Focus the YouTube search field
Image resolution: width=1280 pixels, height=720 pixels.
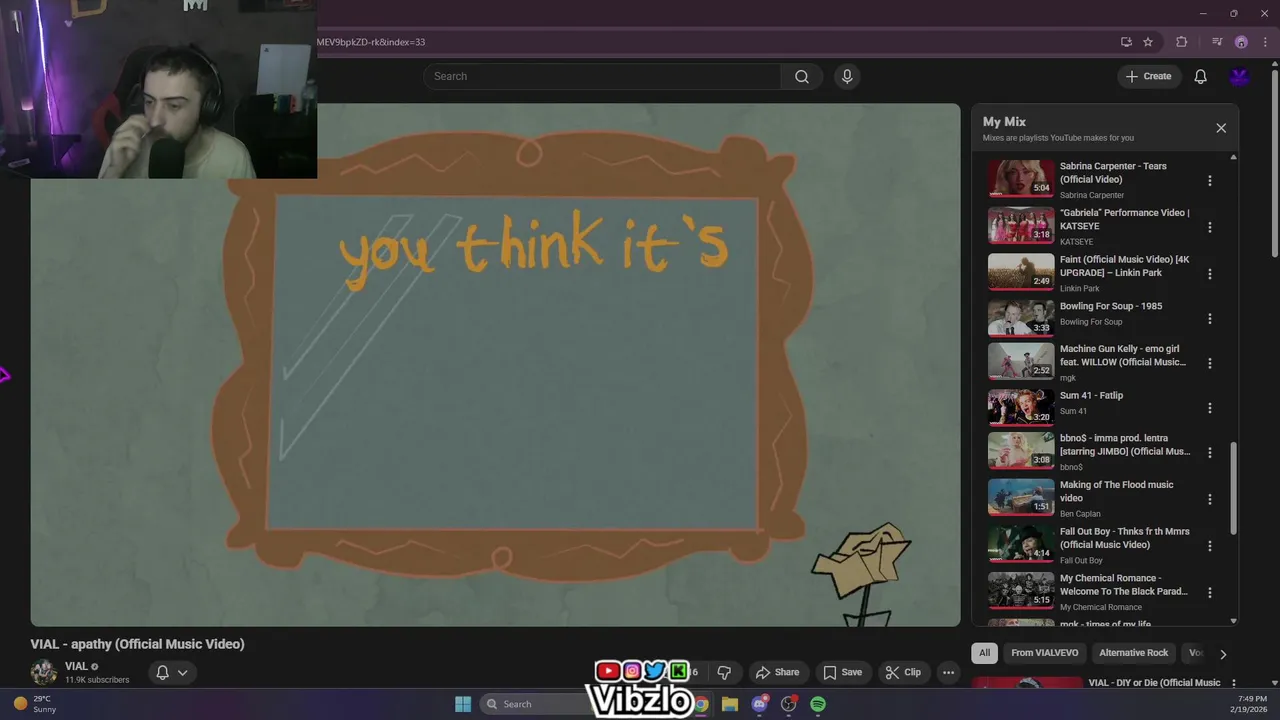[x=603, y=76]
